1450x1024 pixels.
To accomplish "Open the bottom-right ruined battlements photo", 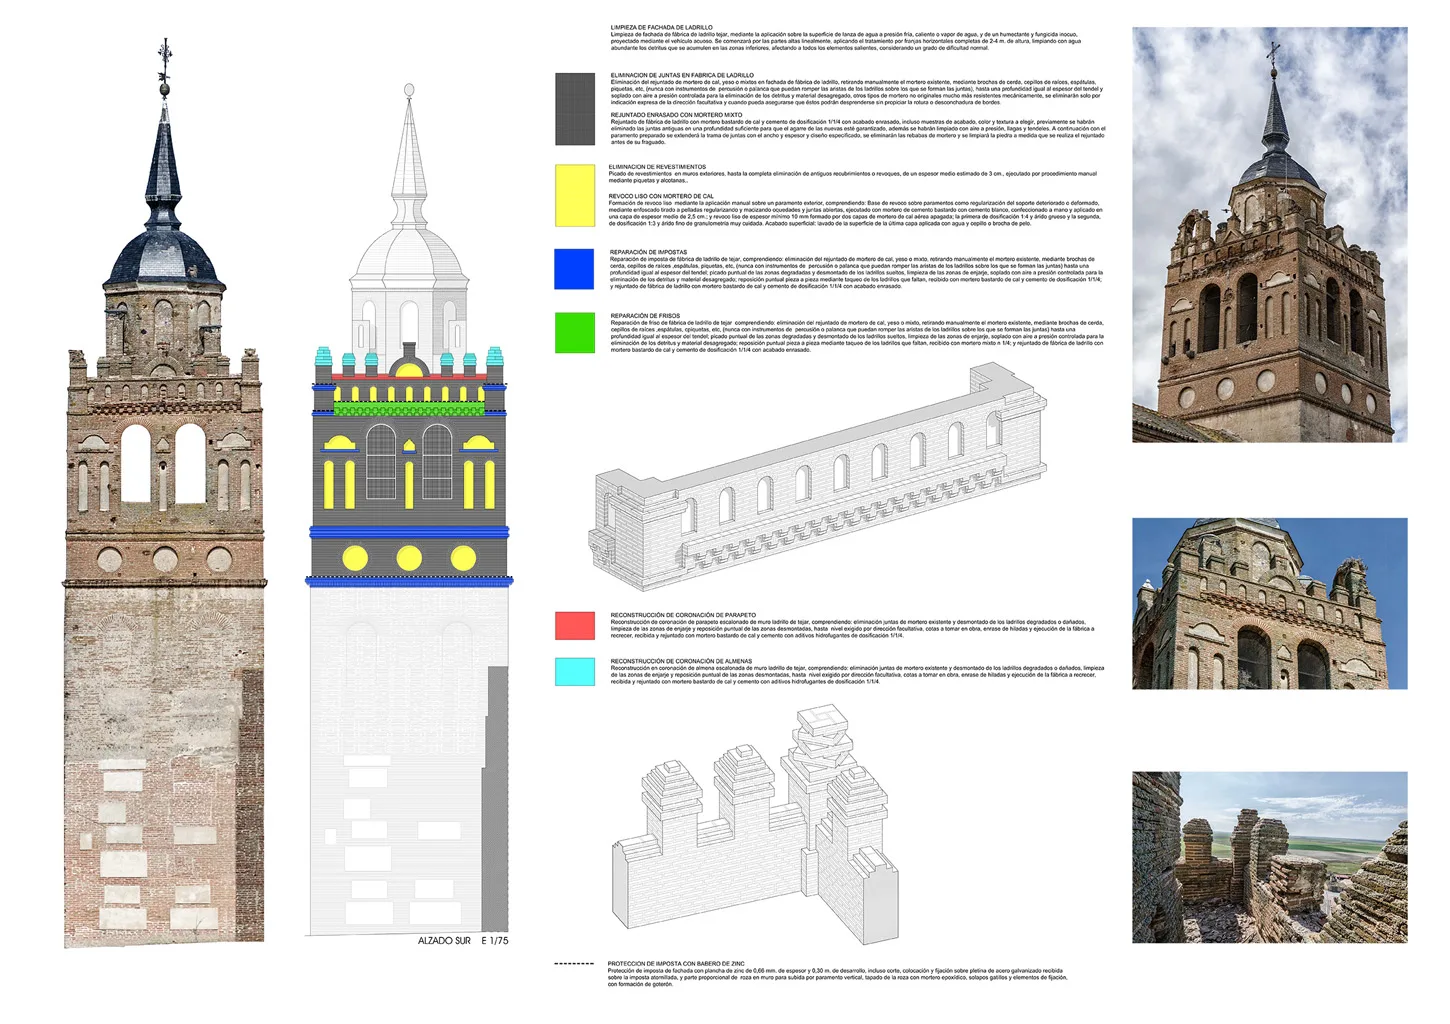I will pos(1269,857).
